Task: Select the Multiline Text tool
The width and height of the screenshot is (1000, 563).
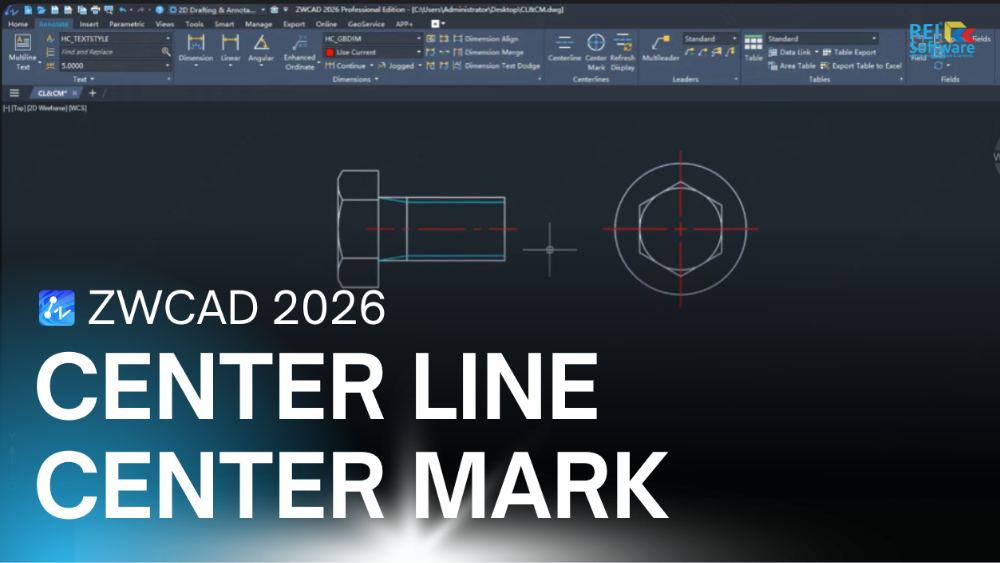Action: pyautogui.click(x=22, y=52)
